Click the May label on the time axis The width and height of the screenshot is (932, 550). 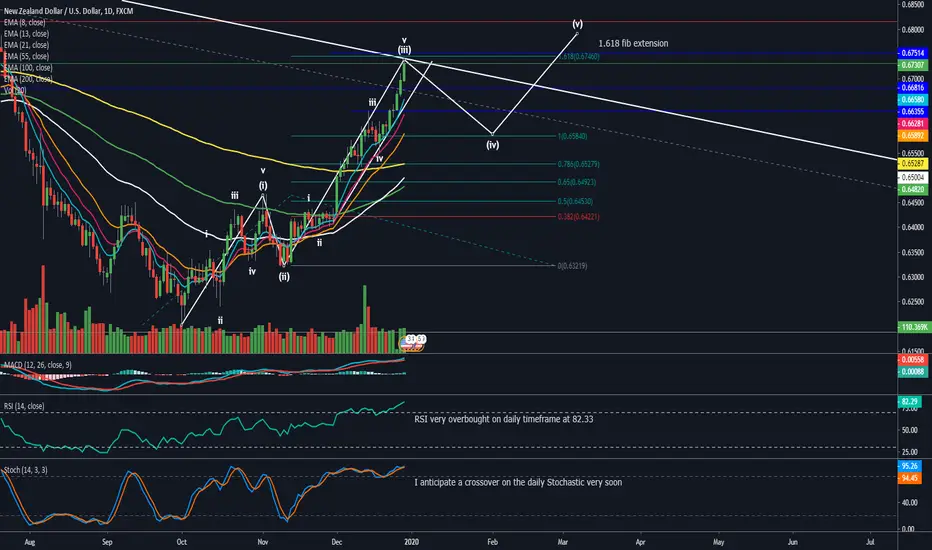[718, 542]
